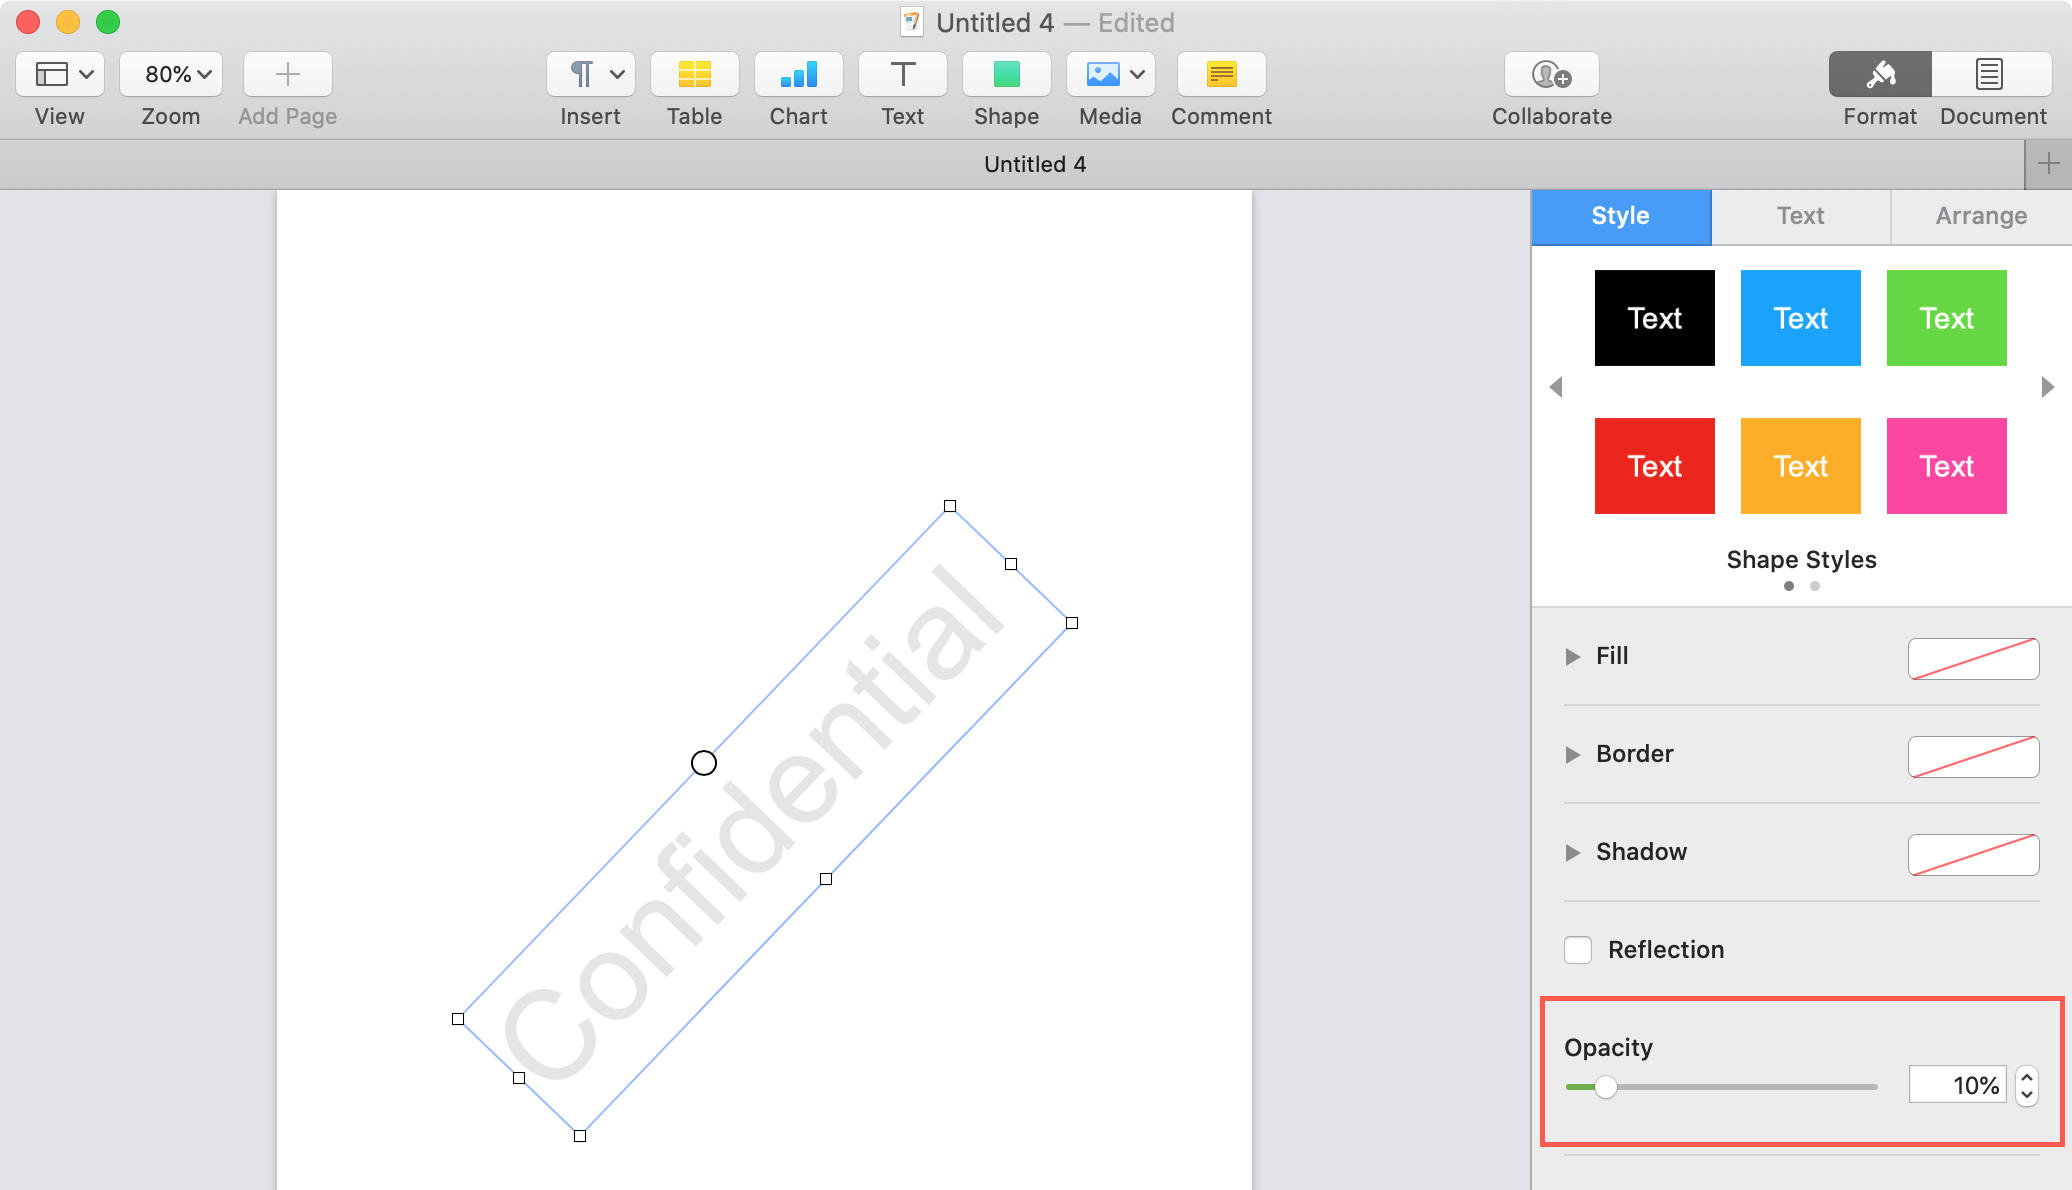Screen dimensions: 2072x1190
Task: Drag the Opacity slider left
Action: pos(1605,1085)
